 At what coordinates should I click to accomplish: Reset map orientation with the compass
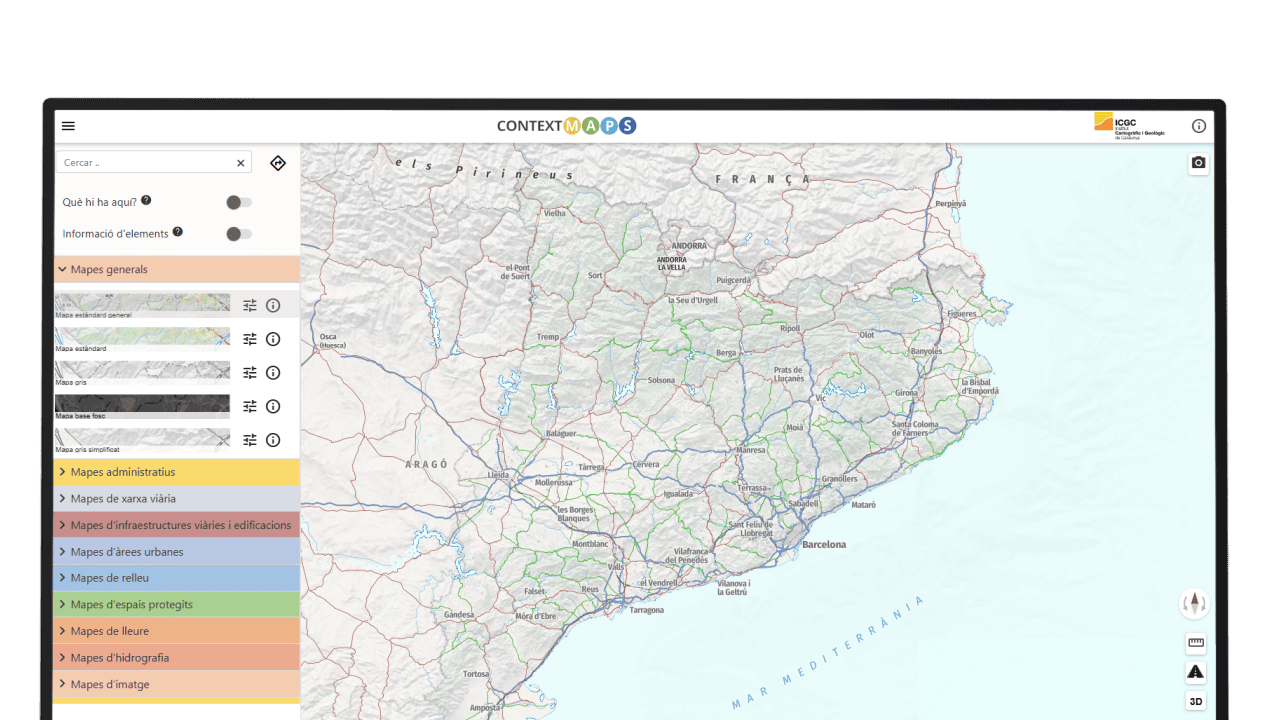pos(1194,604)
